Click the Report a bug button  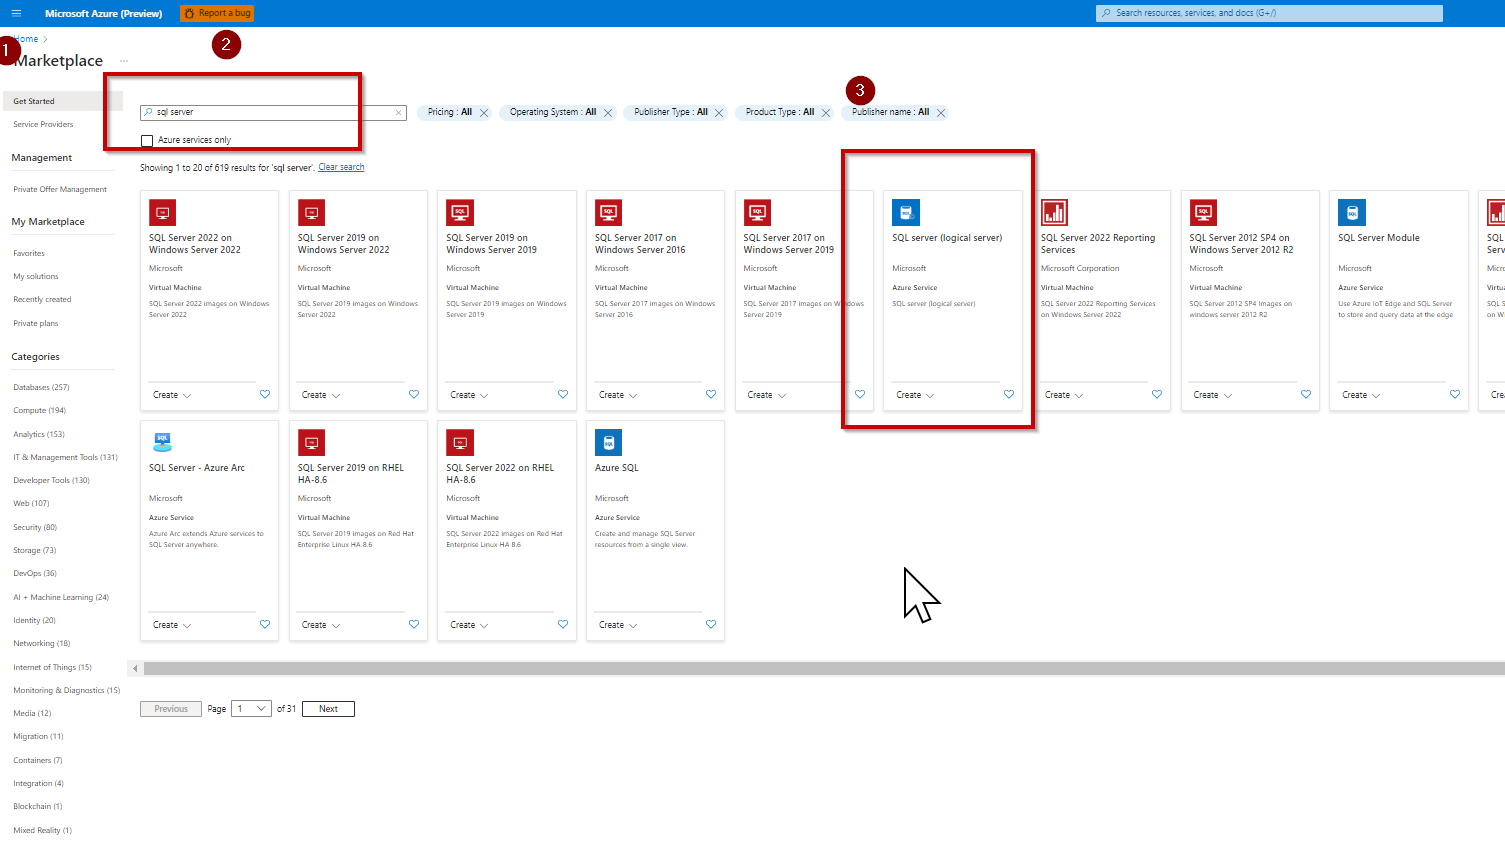[x=217, y=13]
